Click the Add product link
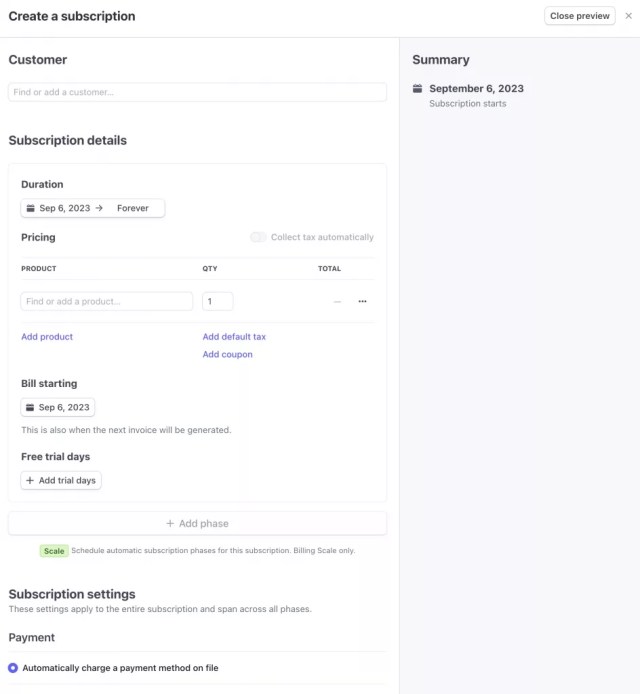640x694 pixels. coord(47,337)
